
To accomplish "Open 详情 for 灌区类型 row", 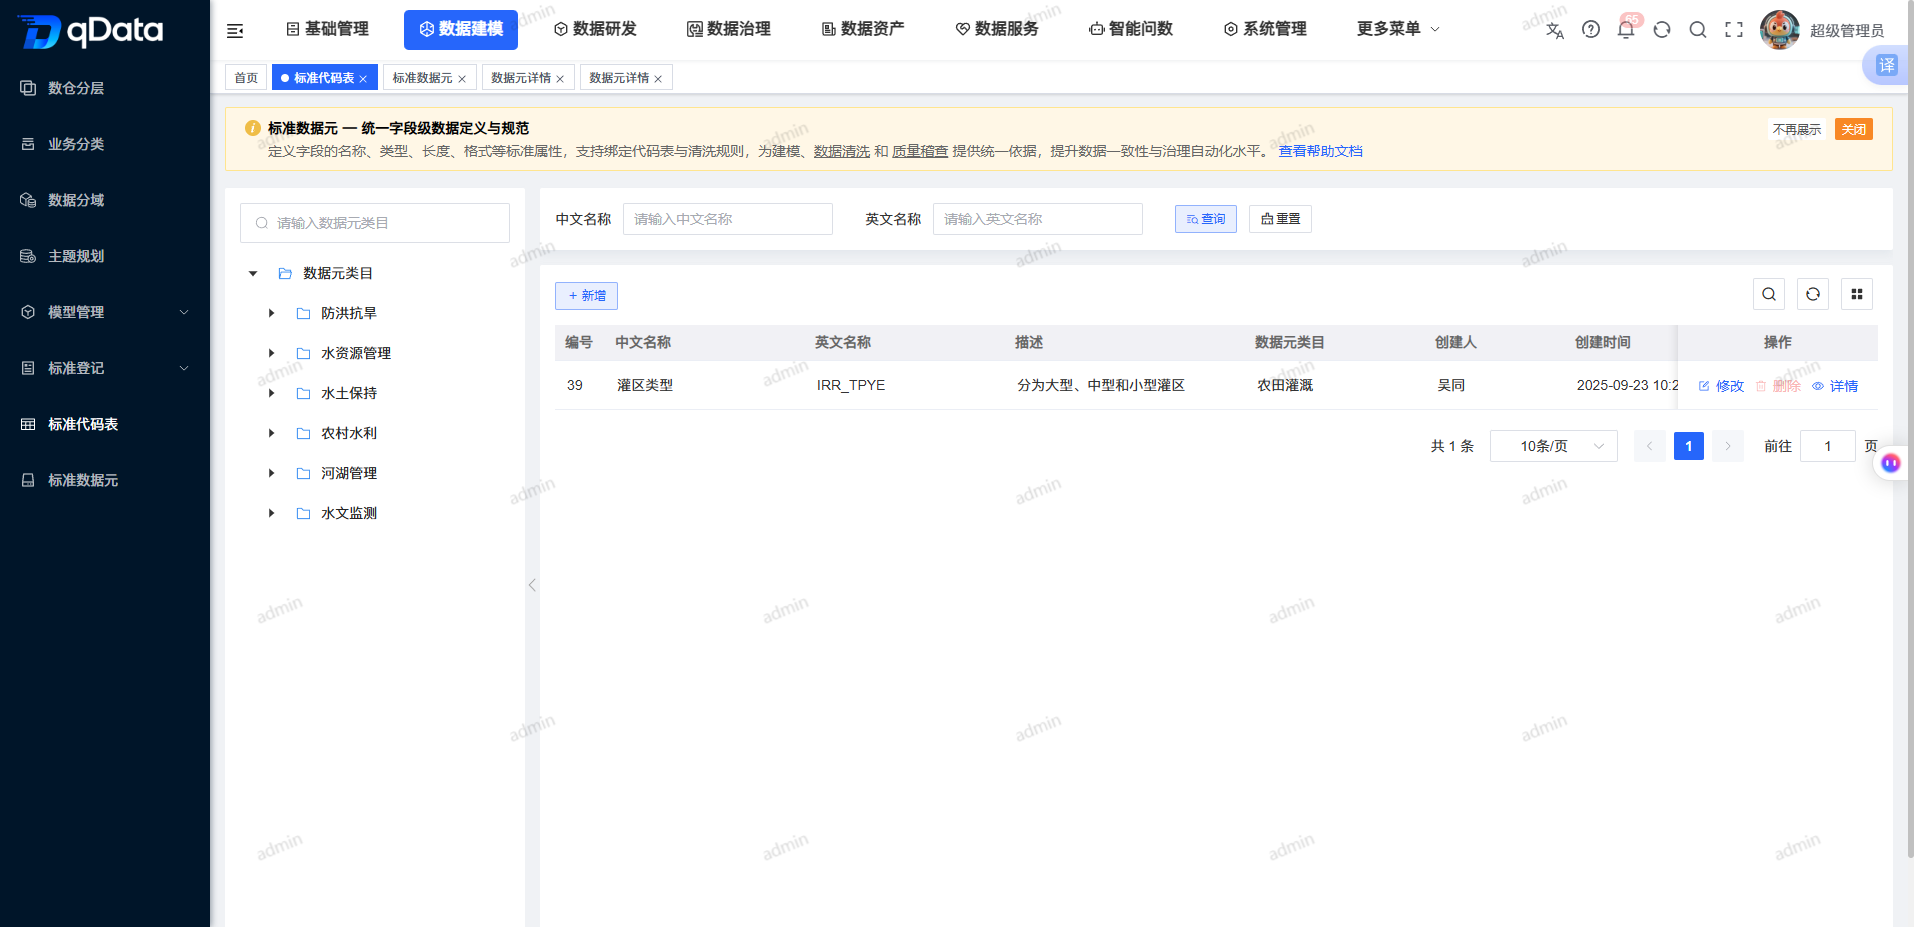I will pos(1835,386).
